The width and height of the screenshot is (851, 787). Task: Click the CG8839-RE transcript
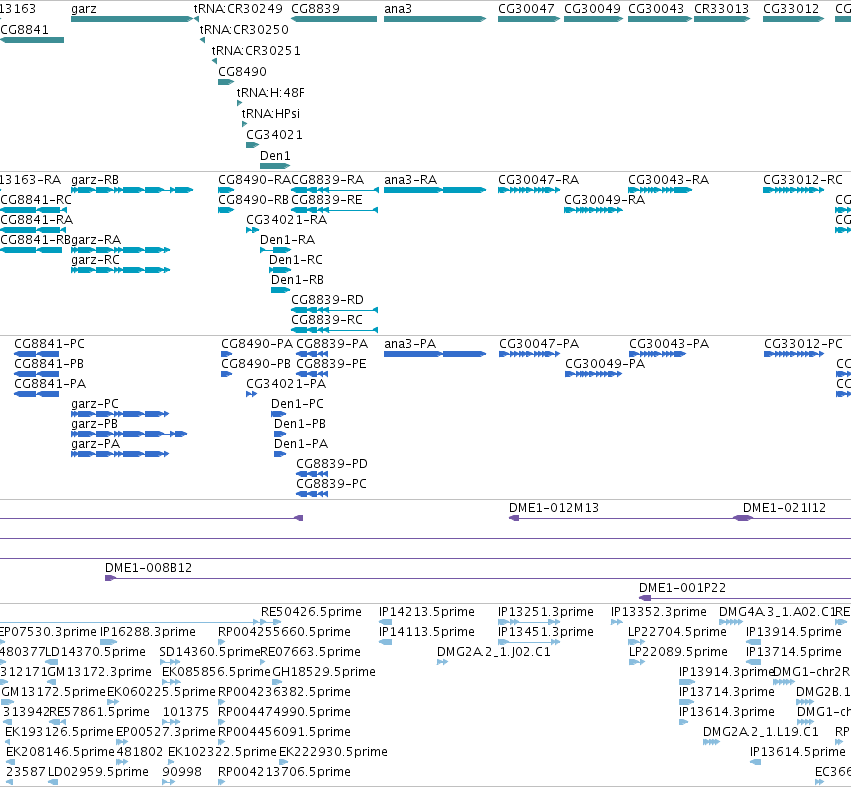(334, 210)
